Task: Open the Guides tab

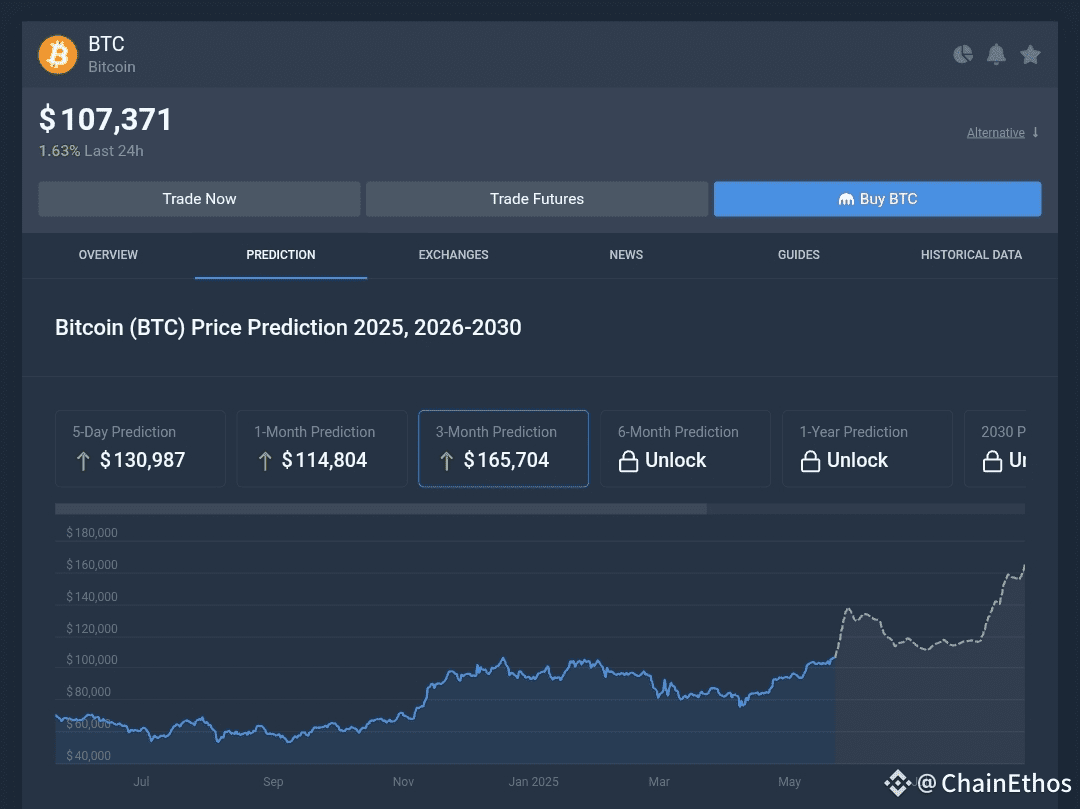Action: tap(799, 255)
